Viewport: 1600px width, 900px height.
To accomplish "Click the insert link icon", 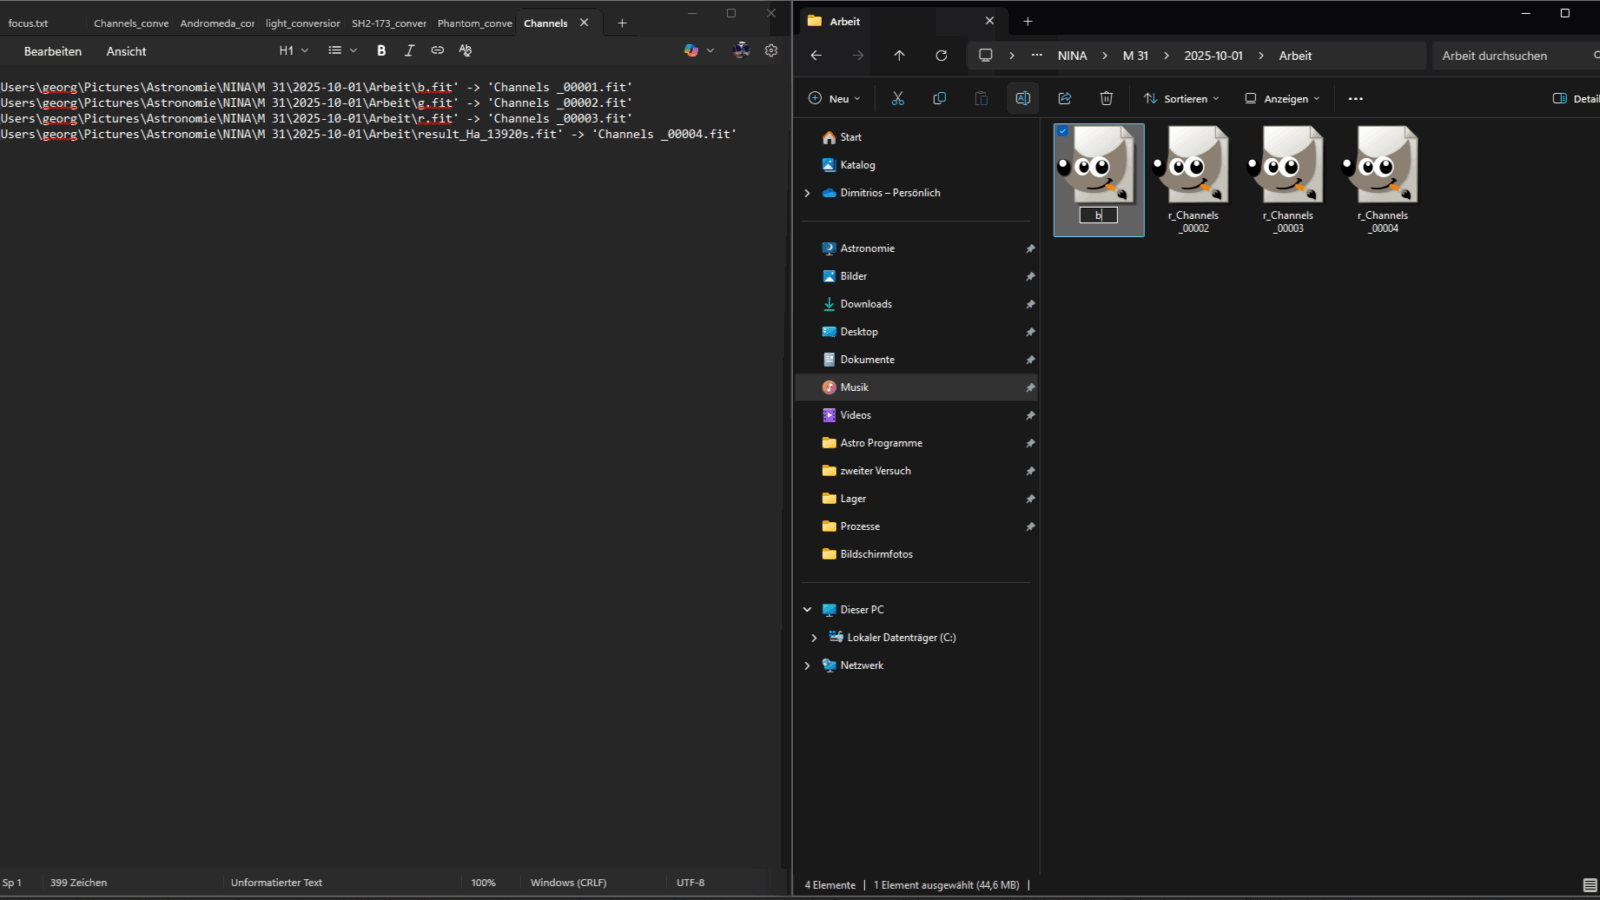I will point(437,51).
